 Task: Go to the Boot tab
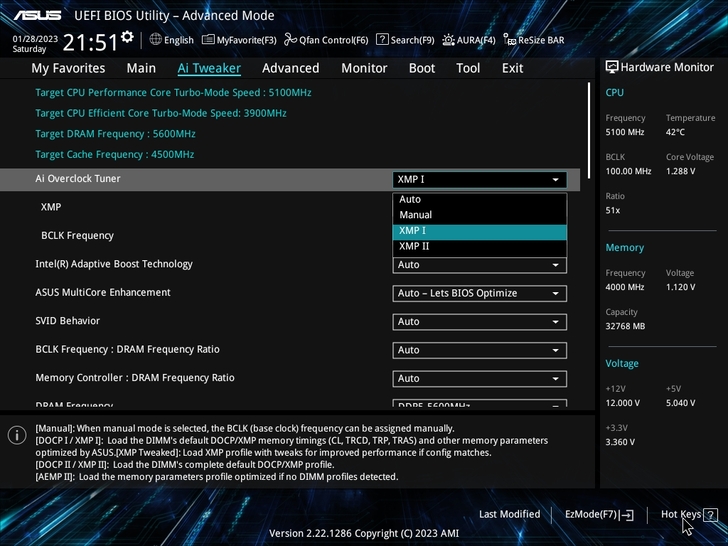(422, 68)
